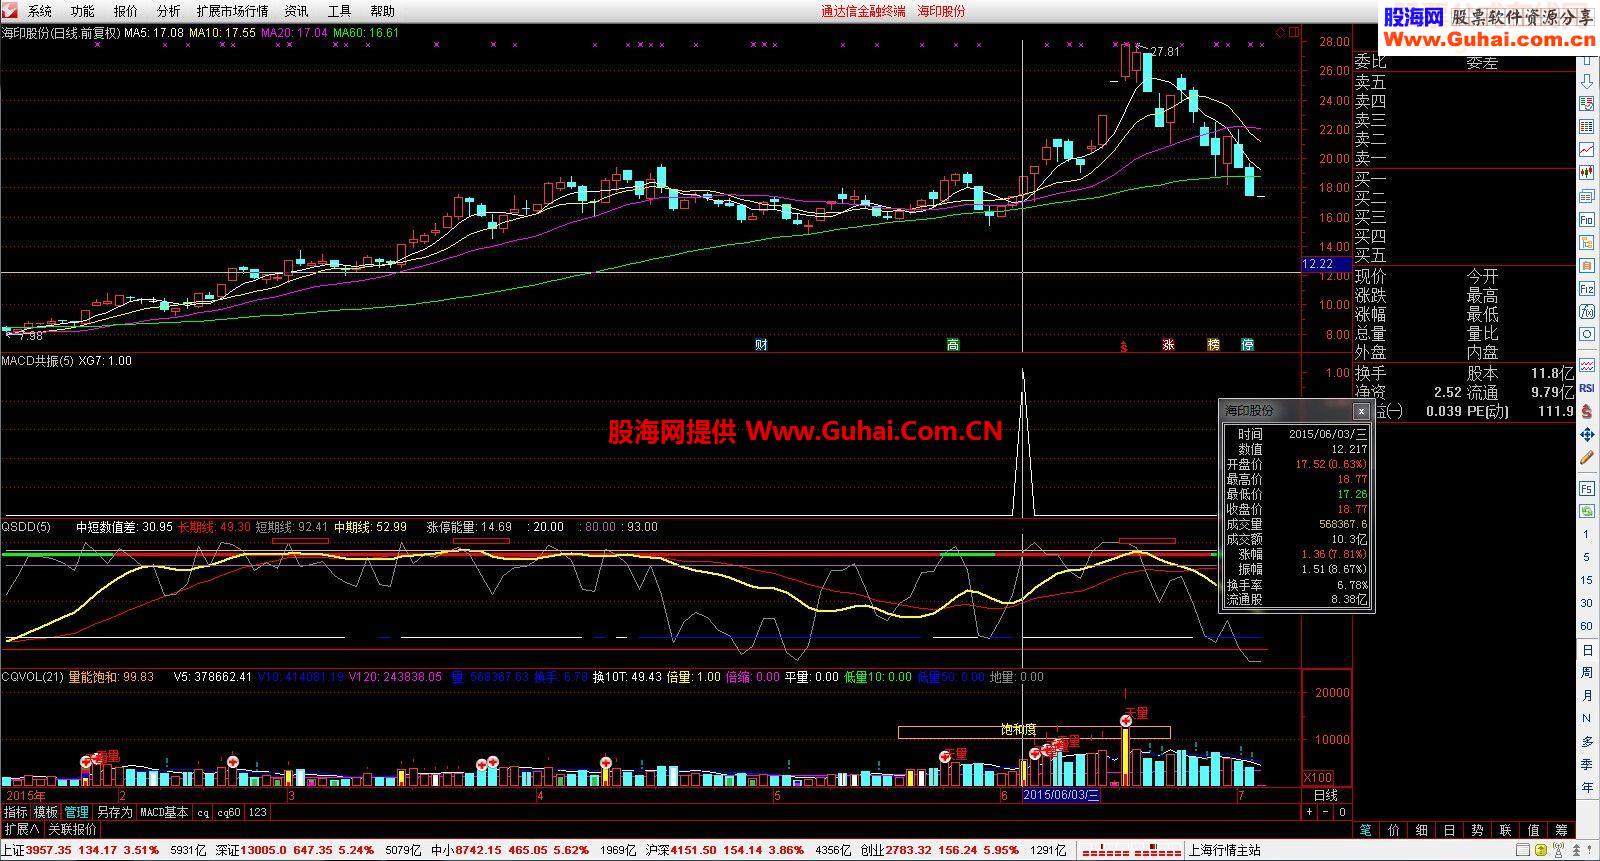1600x861 pixels.
Task: Click the down-arrow icon in right toolbar
Action: [1587, 81]
